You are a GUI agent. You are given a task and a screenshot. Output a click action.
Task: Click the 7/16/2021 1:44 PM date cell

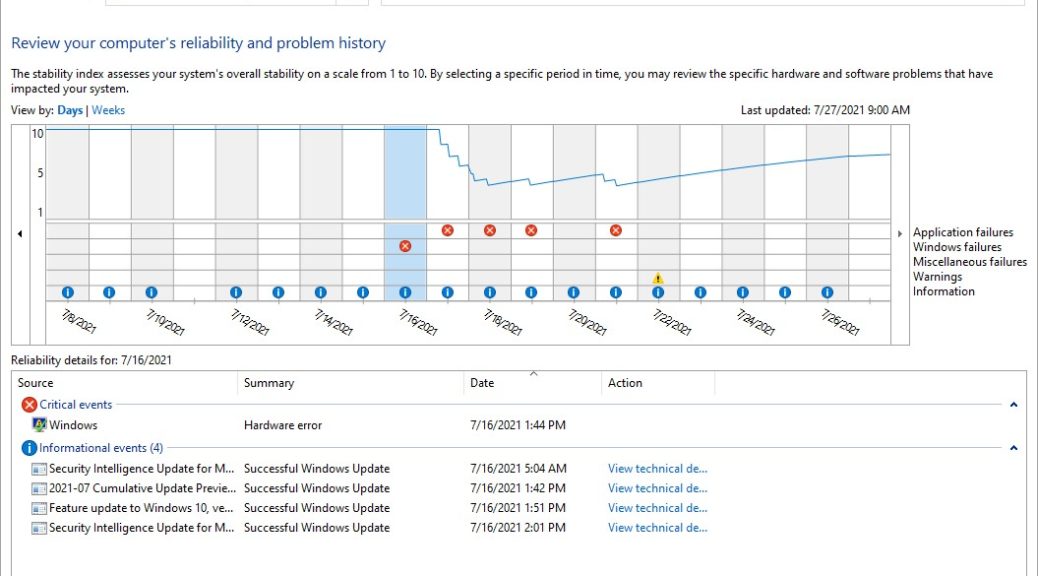[518, 425]
